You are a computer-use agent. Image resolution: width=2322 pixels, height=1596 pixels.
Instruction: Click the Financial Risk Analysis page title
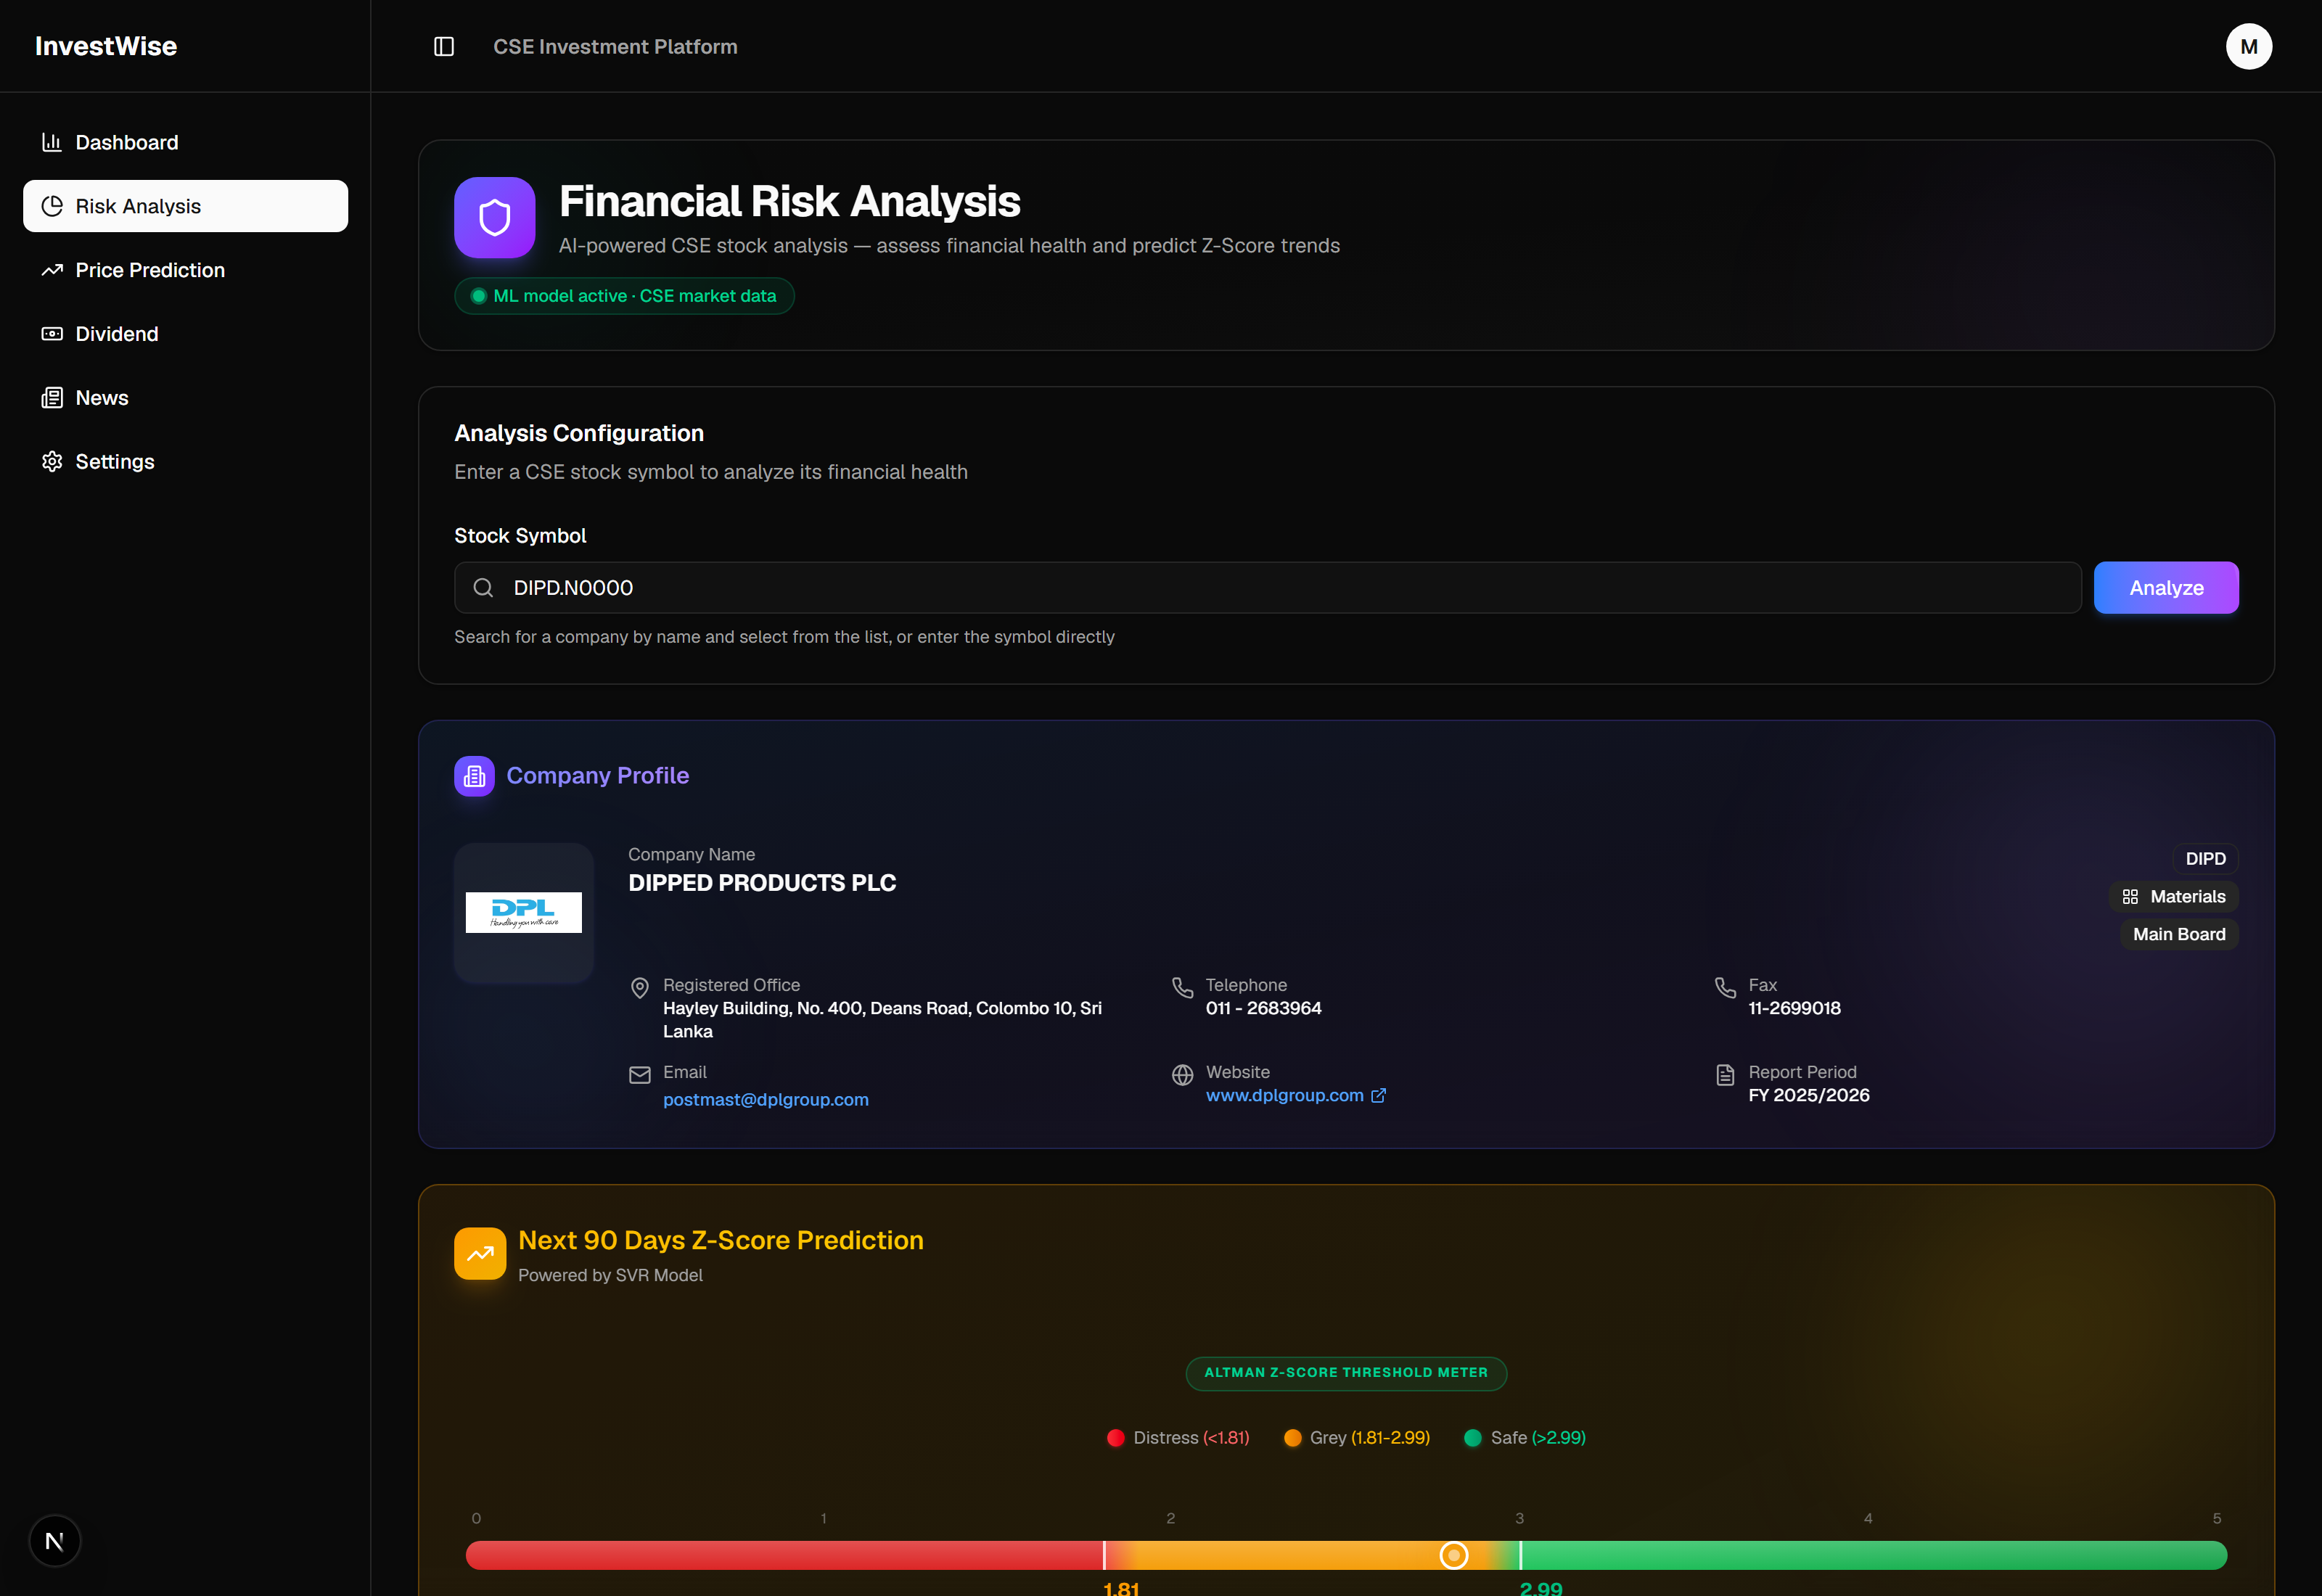tap(789, 201)
